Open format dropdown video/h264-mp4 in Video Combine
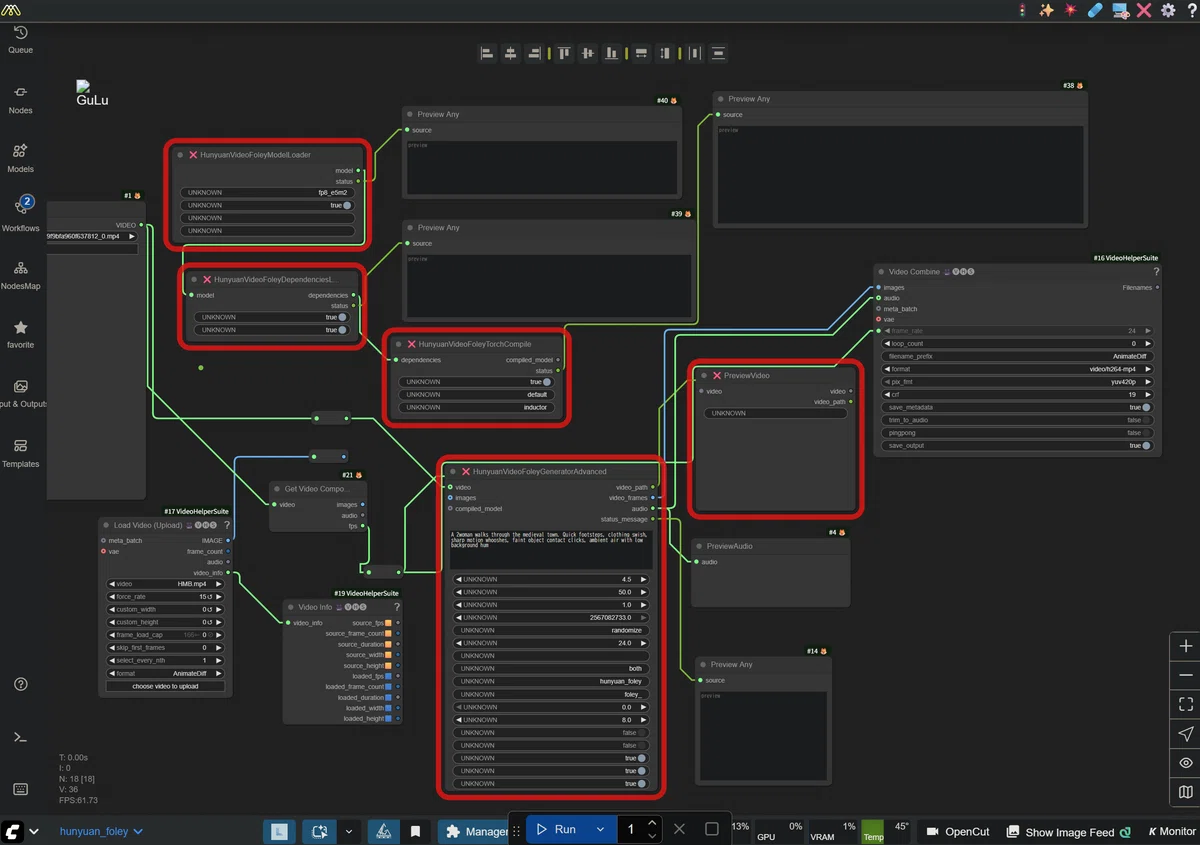Viewport: 1200px width, 845px height. coord(1017,369)
